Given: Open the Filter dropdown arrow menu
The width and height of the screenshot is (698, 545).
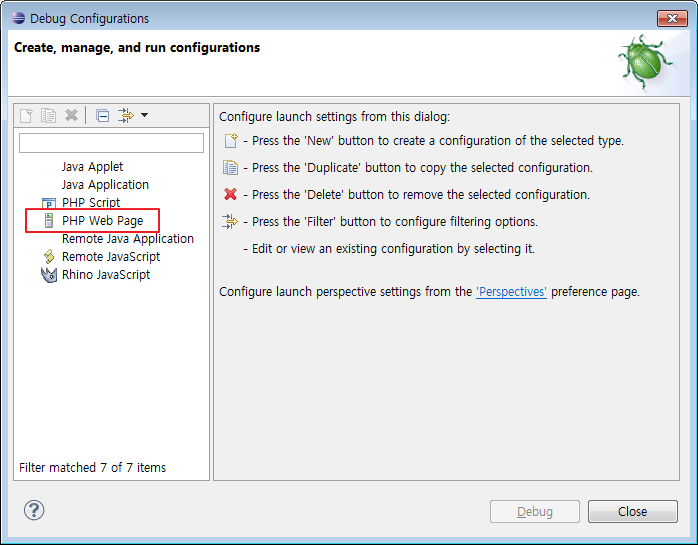Looking at the screenshot, I should [x=144, y=115].
